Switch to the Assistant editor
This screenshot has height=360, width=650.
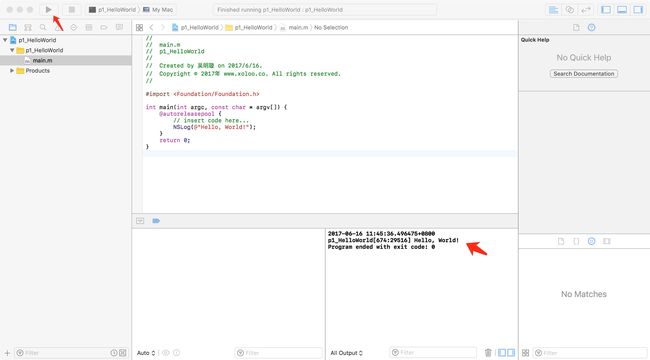pos(570,10)
